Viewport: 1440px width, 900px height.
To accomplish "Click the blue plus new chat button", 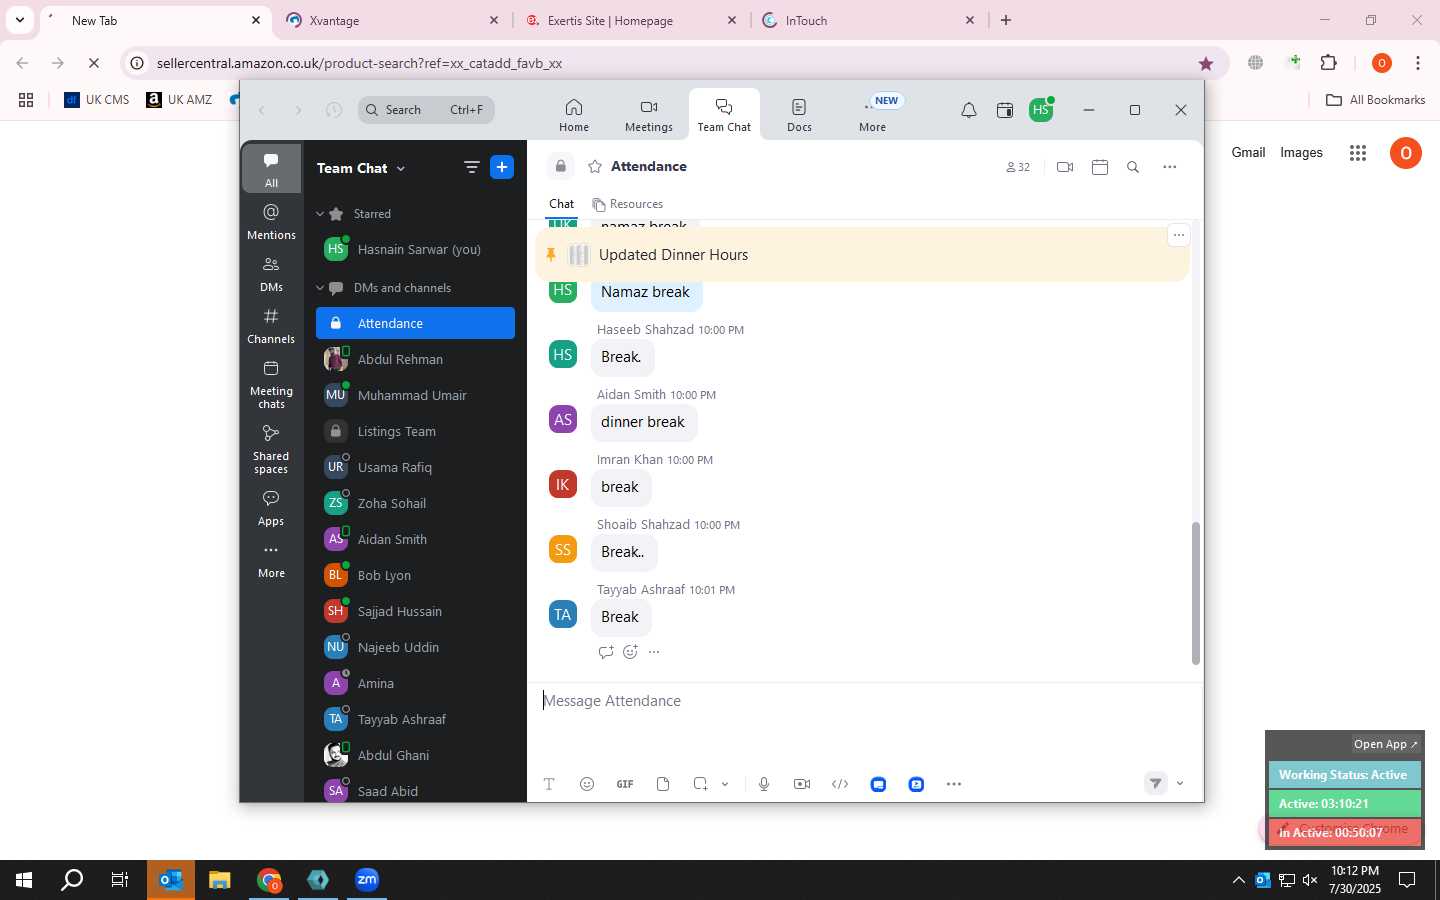I will (502, 167).
